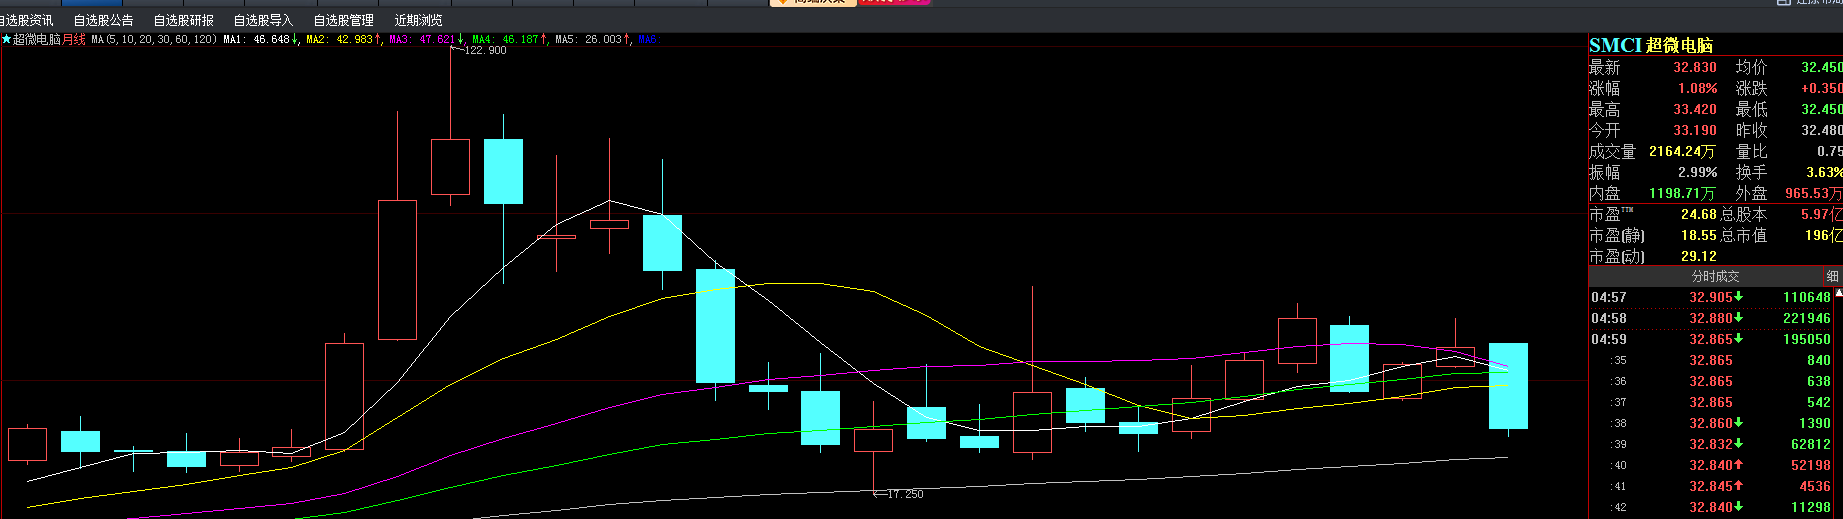Image resolution: width=1843 pixels, height=519 pixels.
Task: Click the MA3: 47.621 value
Action: [422, 39]
